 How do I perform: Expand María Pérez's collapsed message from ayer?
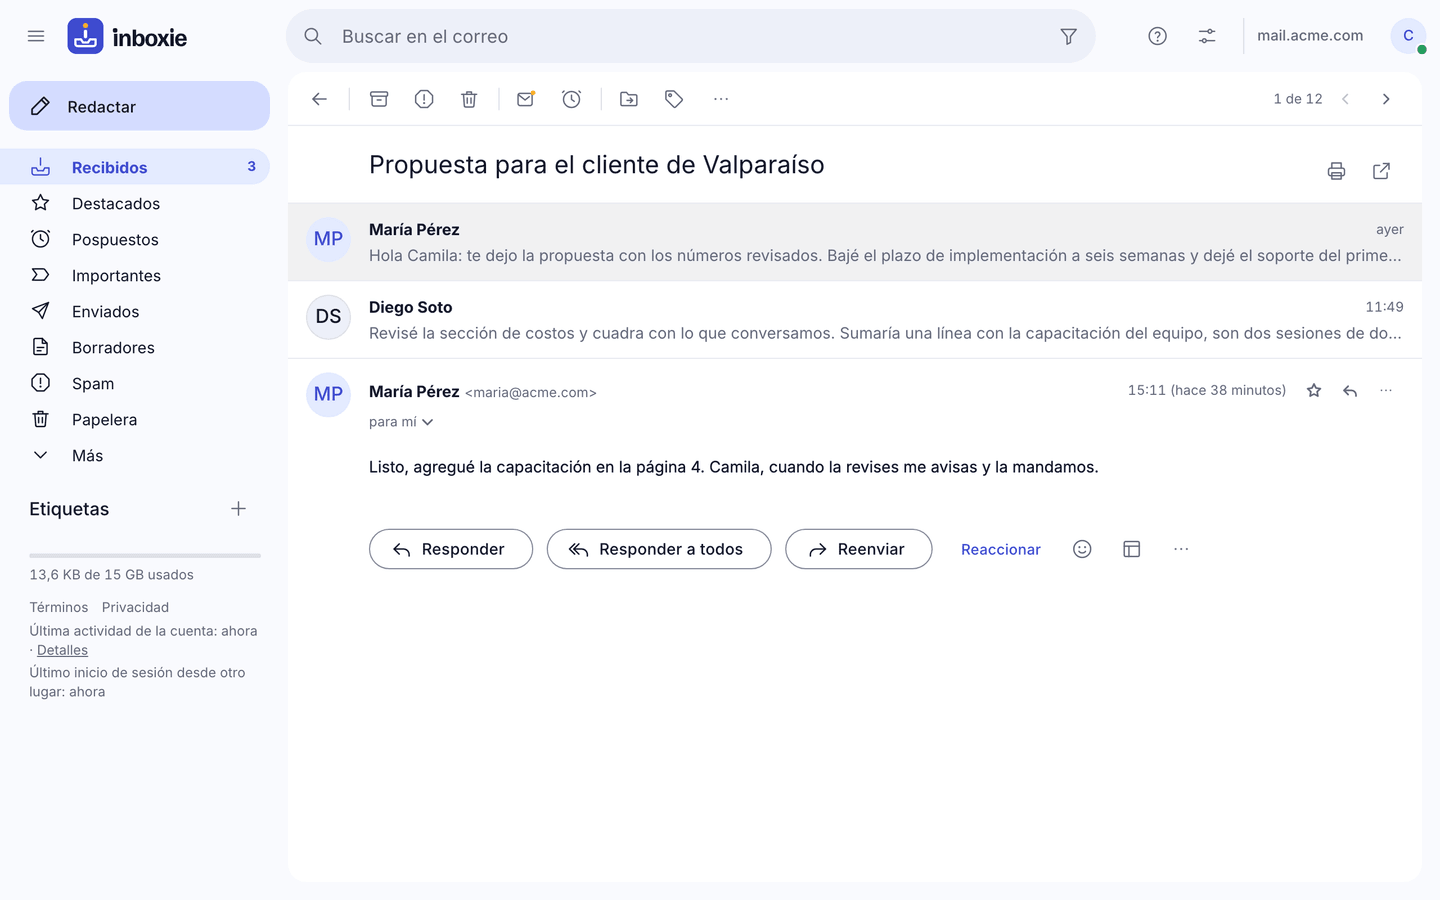click(855, 242)
